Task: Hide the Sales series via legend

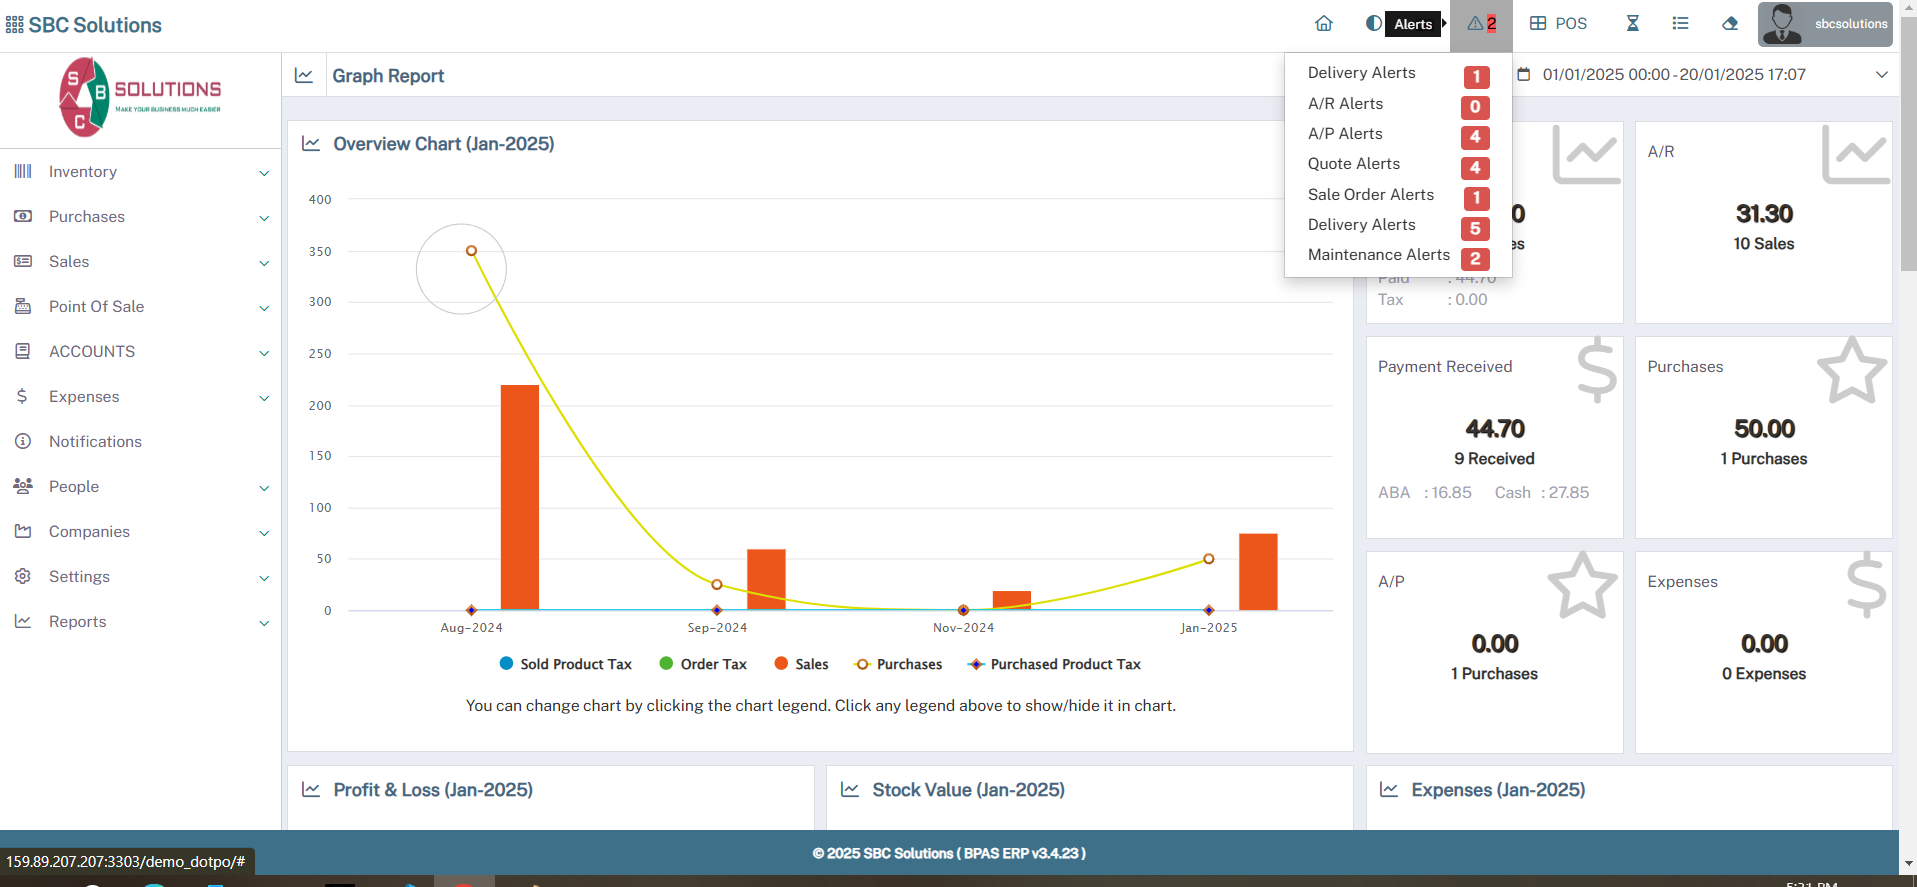Action: click(801, 664)
